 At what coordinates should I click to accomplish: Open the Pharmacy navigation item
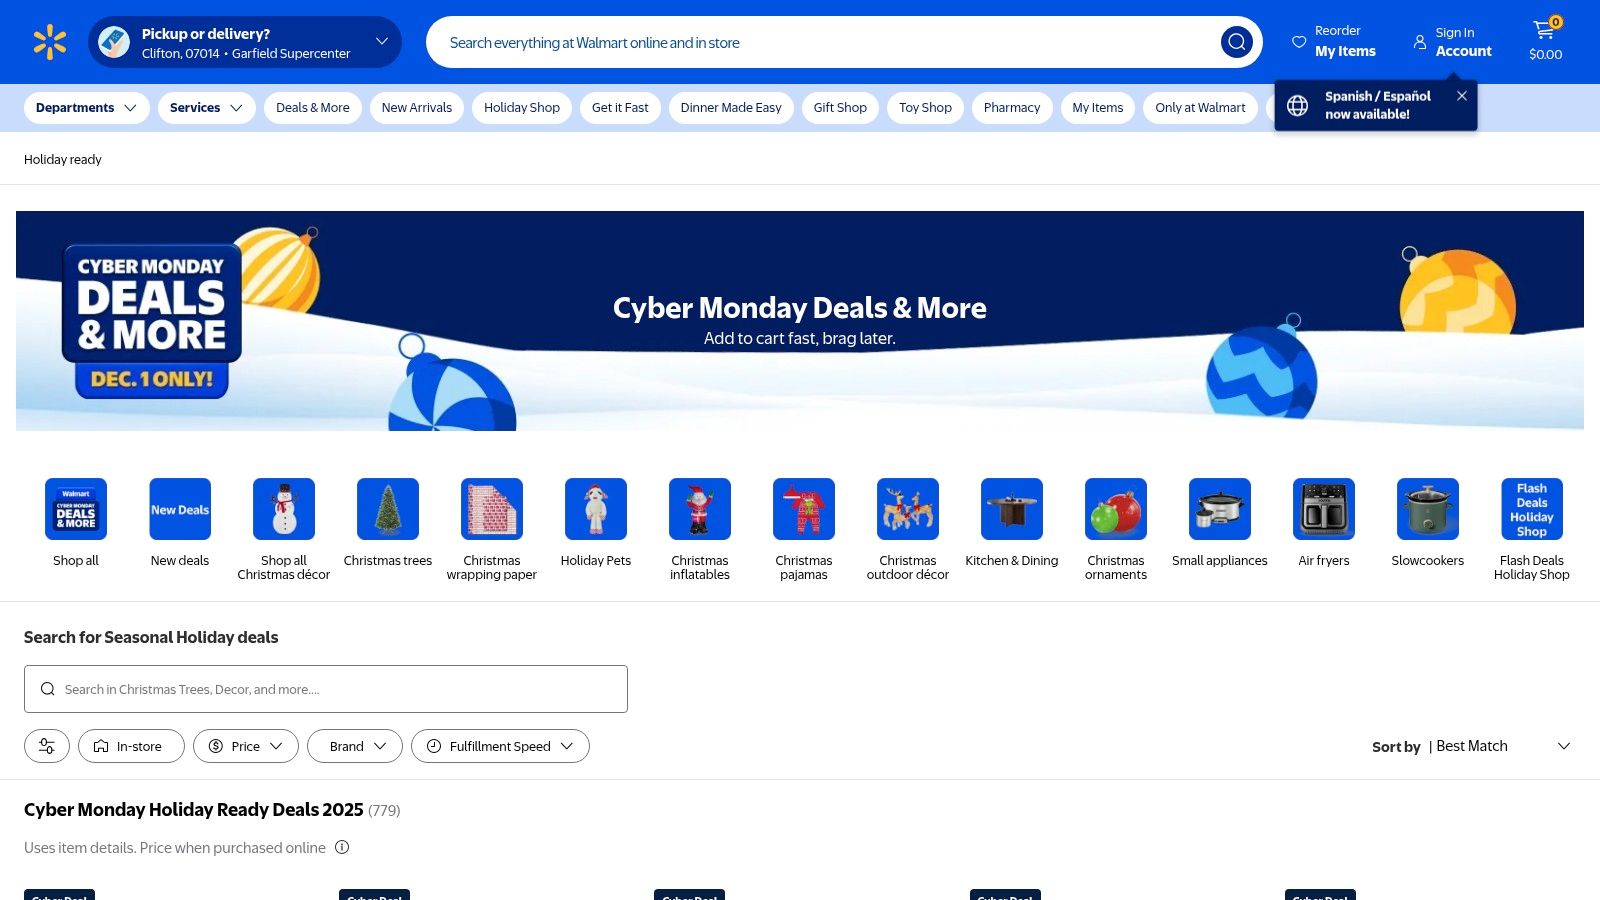tap(1011, 108)
